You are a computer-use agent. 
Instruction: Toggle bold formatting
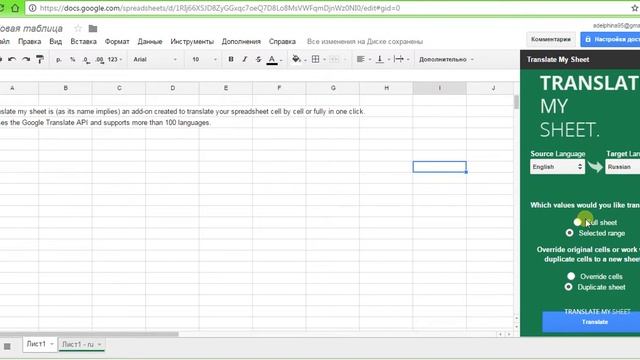[x=231, y=59]
